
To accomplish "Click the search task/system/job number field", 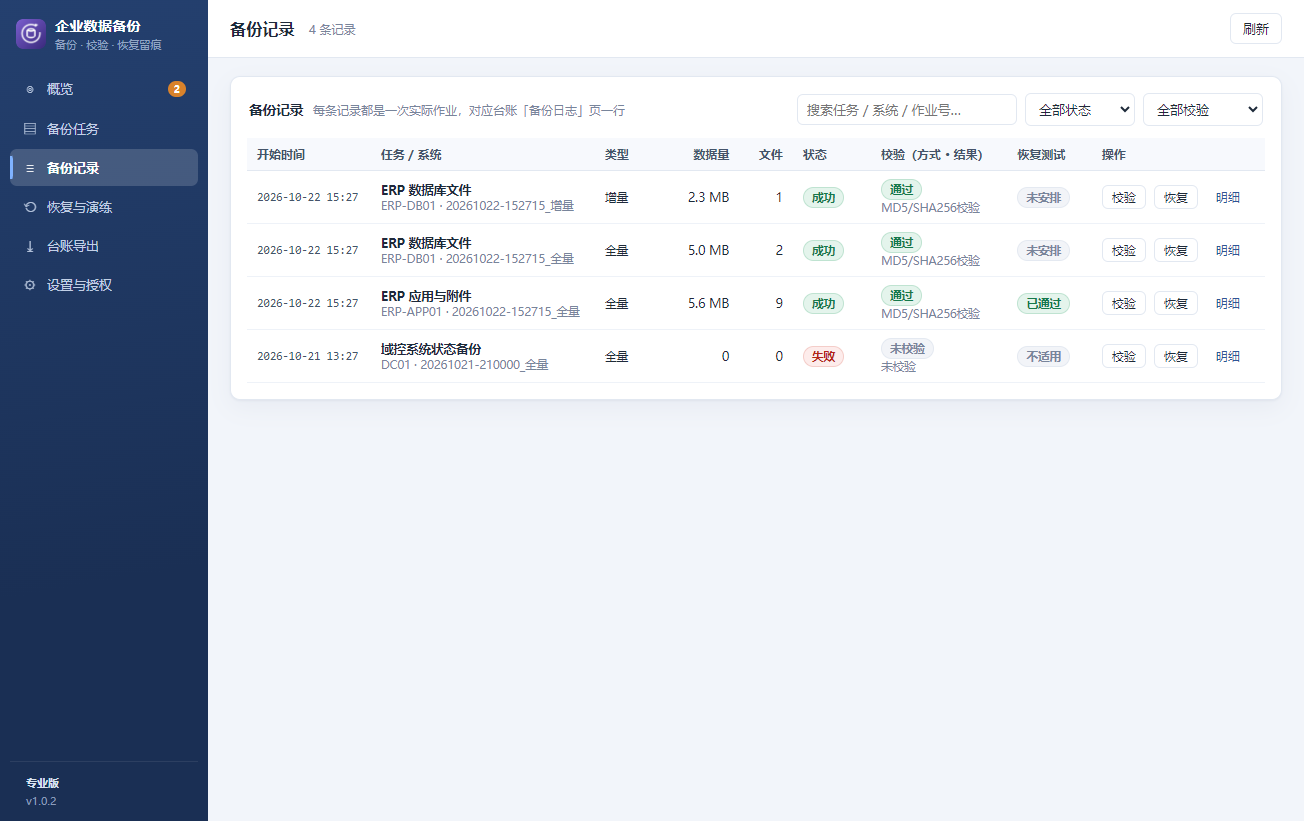I will tap(907, 110).
